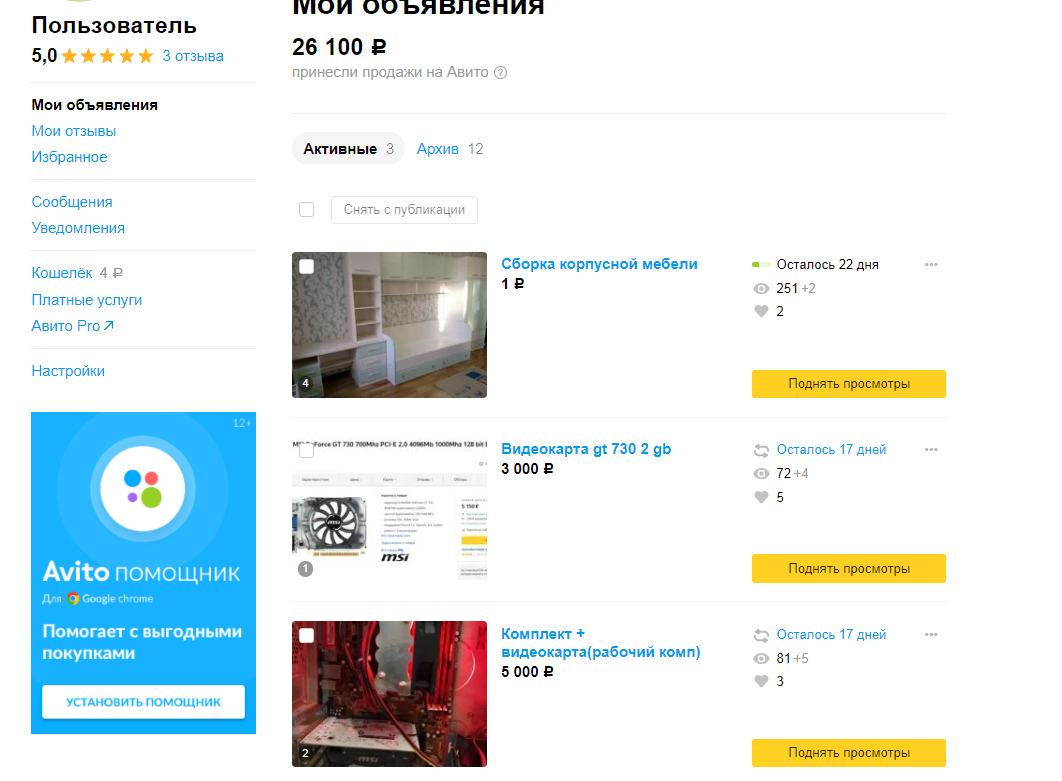
Task: Select the Комплект + видеокарта listing checkbox
Action: pyautogui.click(x=307, y=635)
